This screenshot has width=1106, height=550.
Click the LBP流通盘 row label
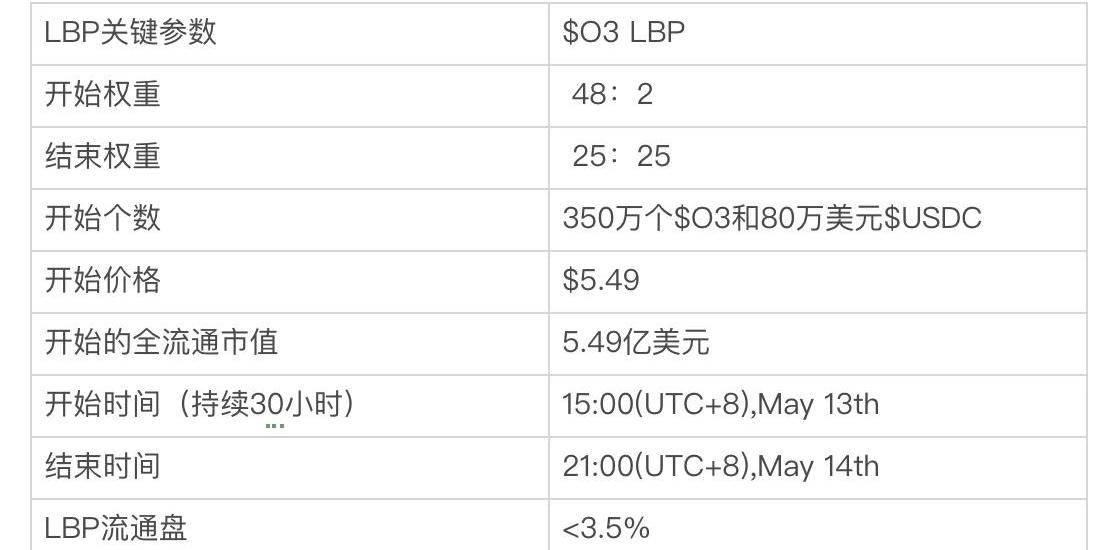tap(116, 528)
